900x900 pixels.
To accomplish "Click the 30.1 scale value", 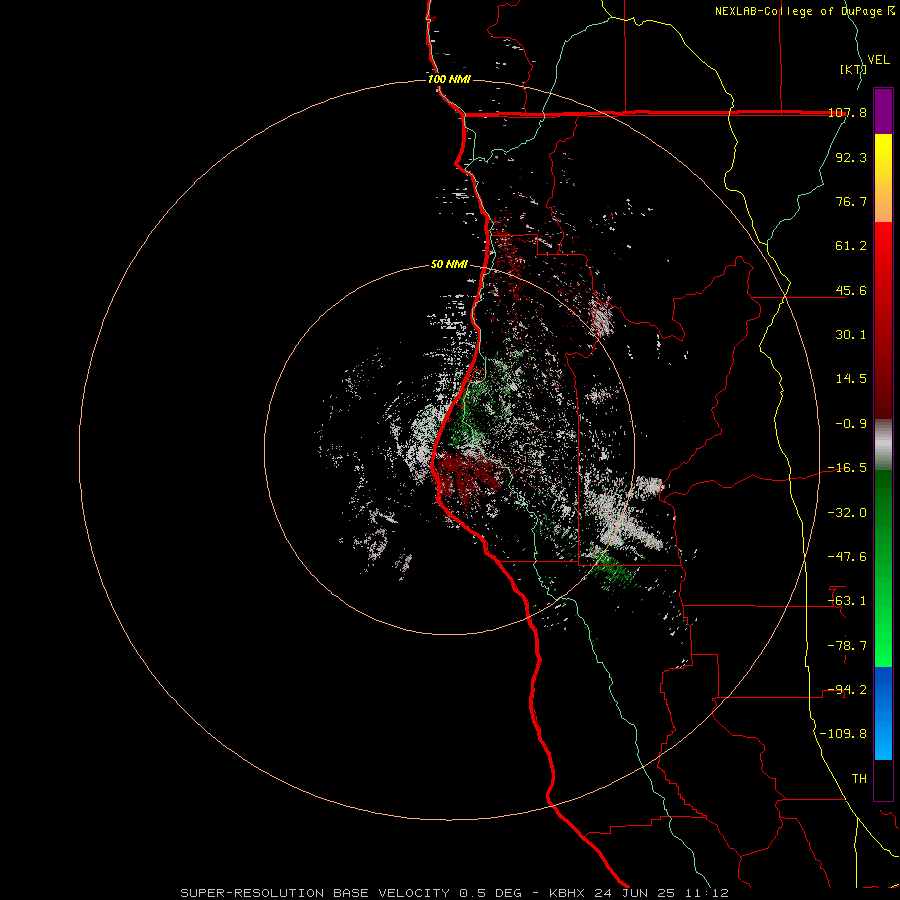I will [851, 335].
